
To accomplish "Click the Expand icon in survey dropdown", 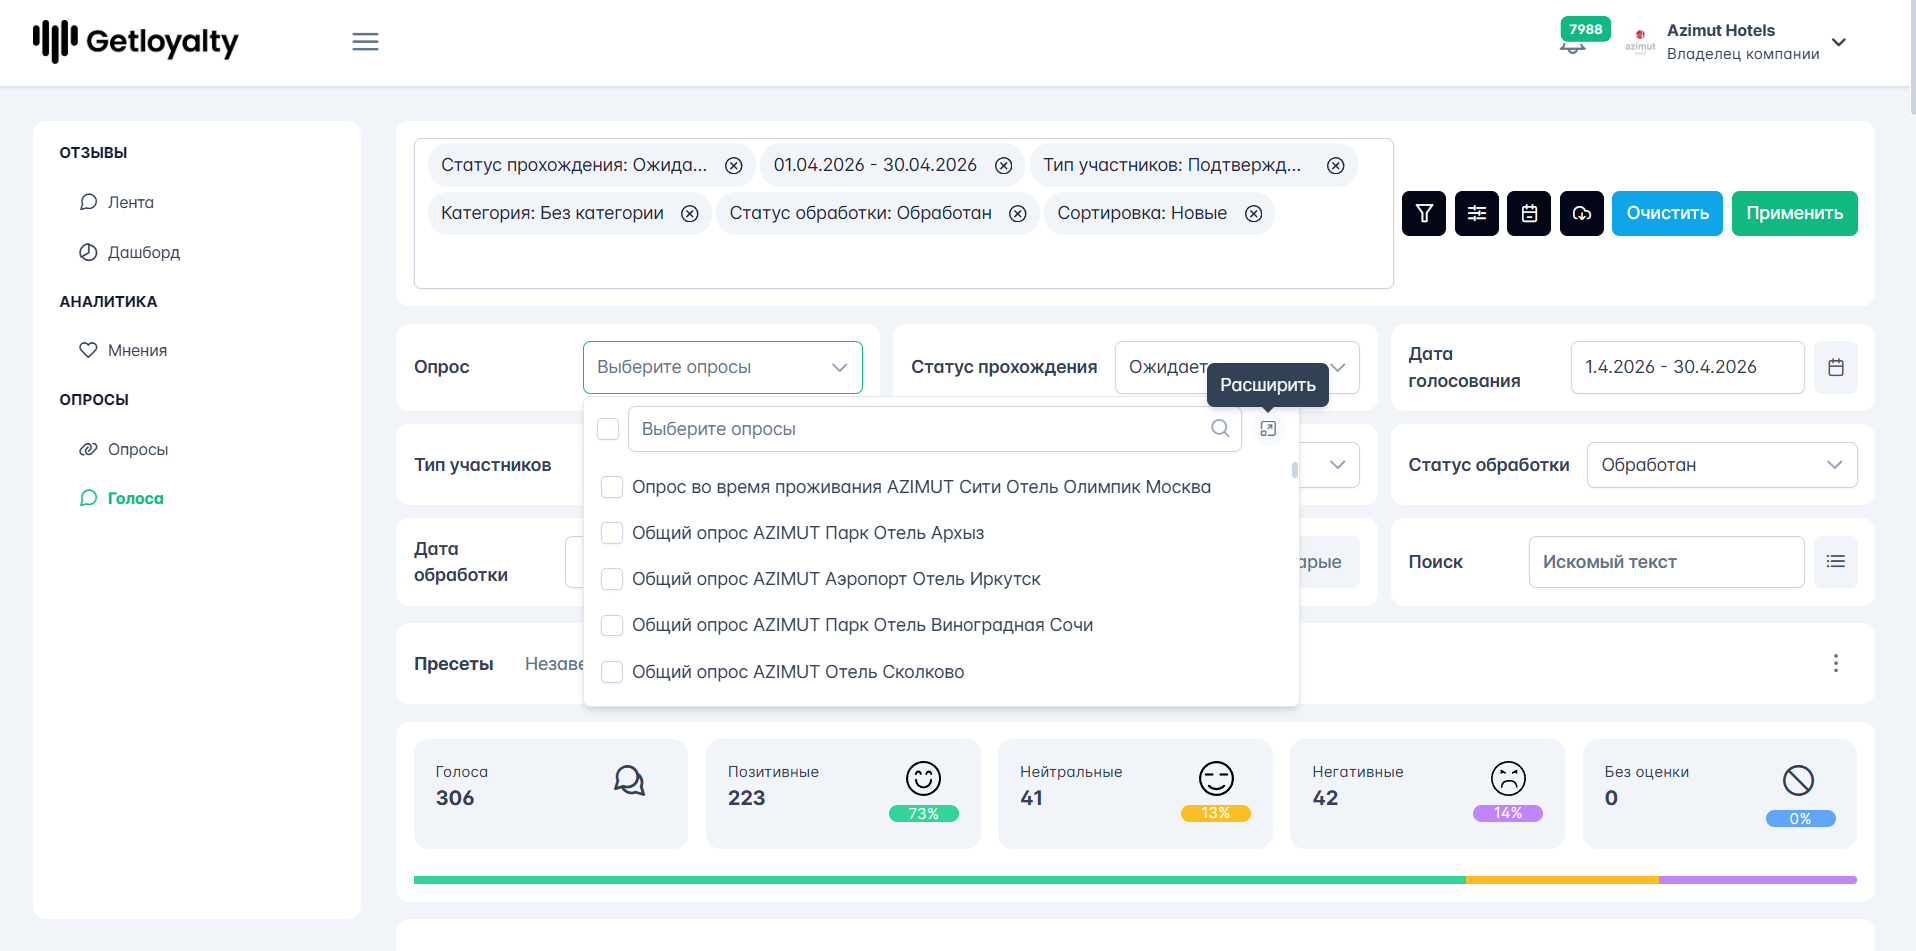I will click(1268, 429).
